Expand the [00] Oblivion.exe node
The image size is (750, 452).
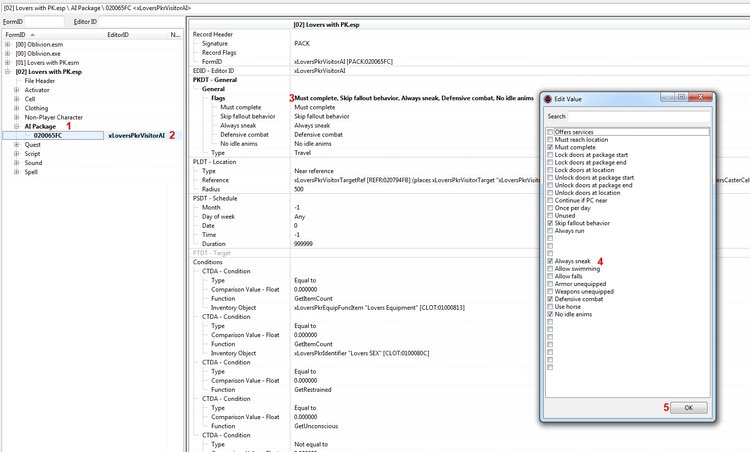click(x=8, y=54)
